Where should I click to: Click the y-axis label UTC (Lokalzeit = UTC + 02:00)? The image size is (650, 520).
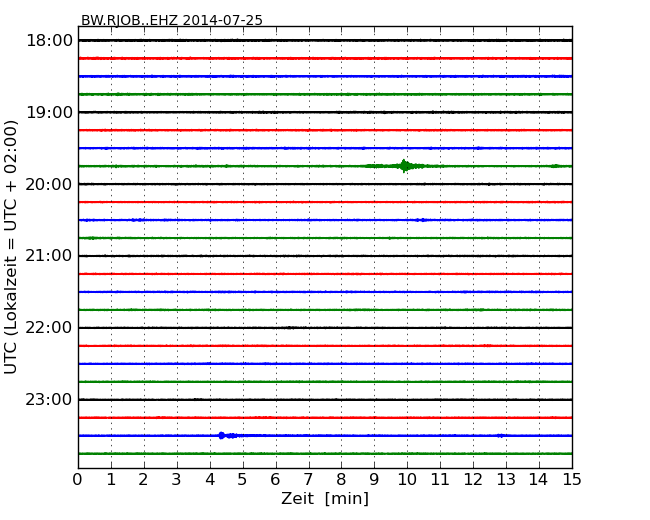(11, 247)
